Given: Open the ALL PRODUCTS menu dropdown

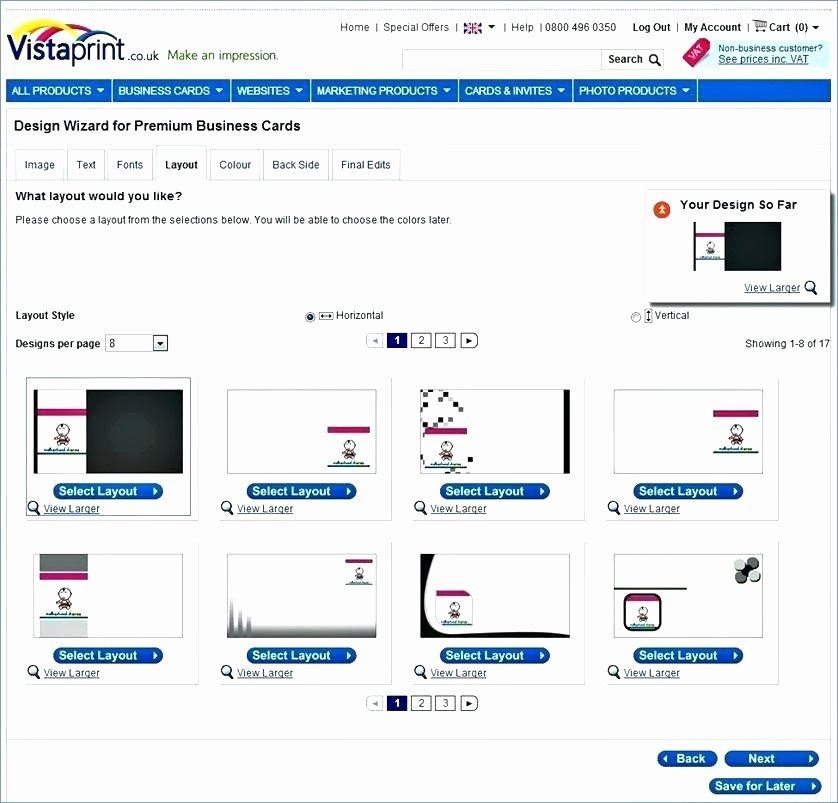Looking at the screenshot, I should click(58, 91).
